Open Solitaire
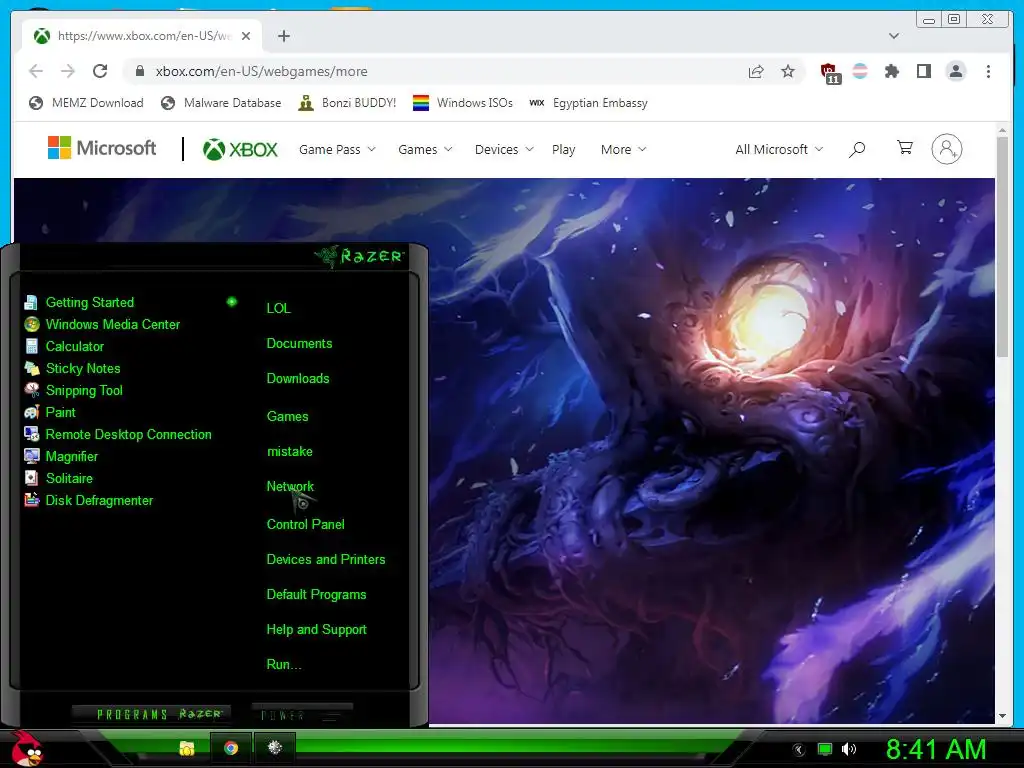This screenshot has width=1024, height=768. coord(58,478)
